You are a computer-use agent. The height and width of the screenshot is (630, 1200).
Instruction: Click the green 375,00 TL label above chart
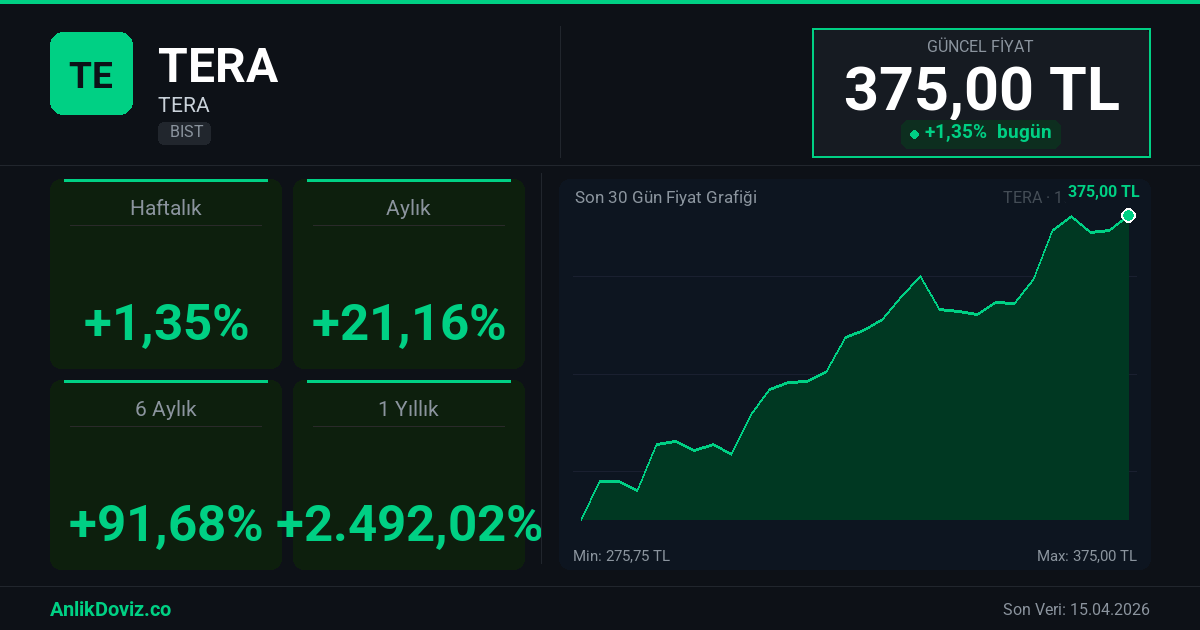(x=1103, y=192)
